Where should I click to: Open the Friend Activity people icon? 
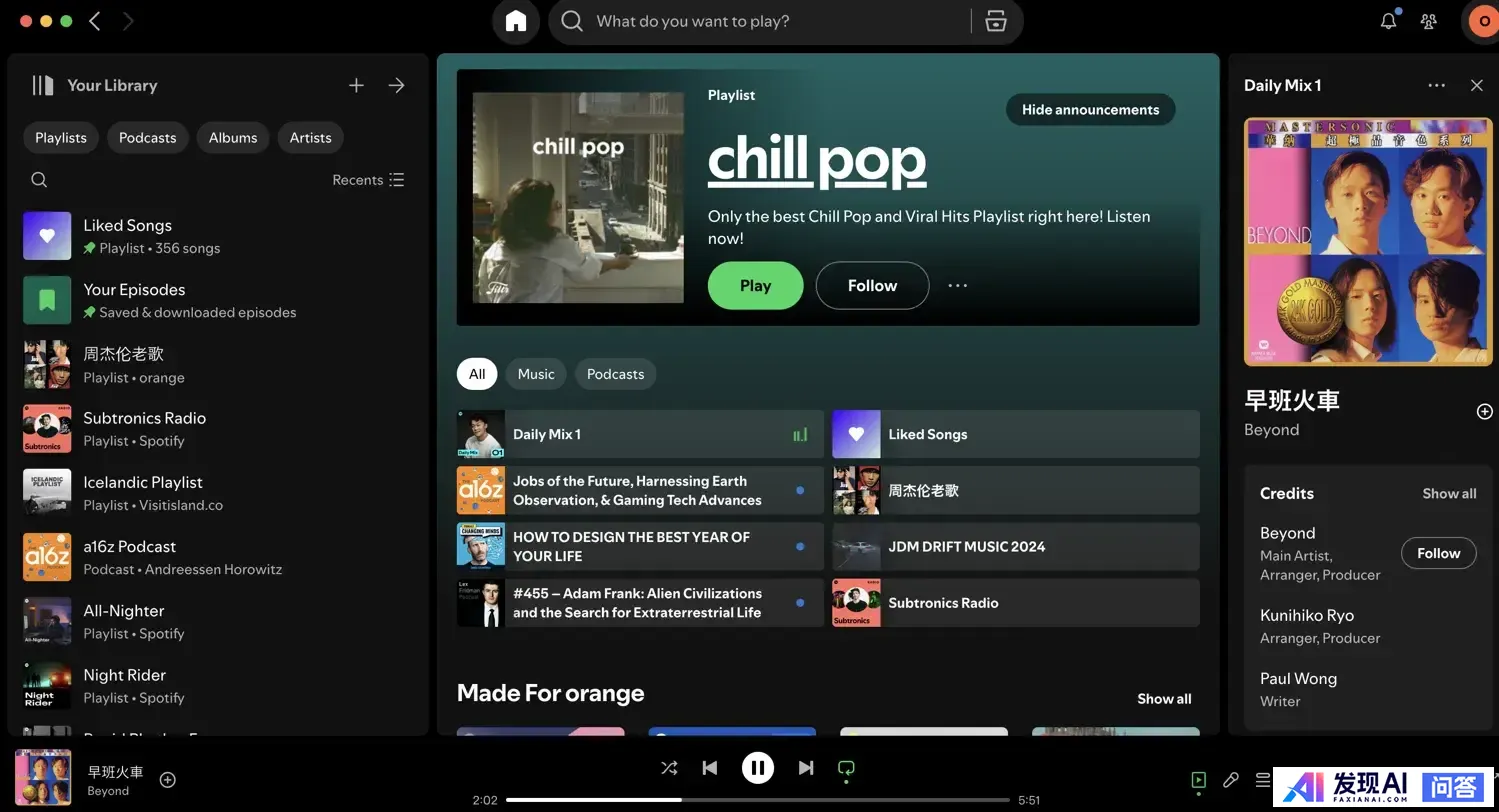tap(1429, 21)
